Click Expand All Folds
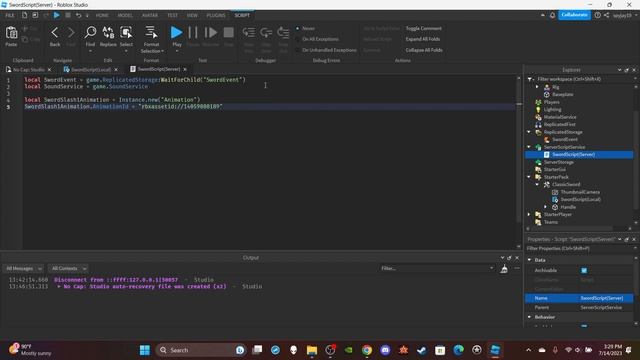The width and height of the screenshot is (640, 360). click(x=422, y=39)
